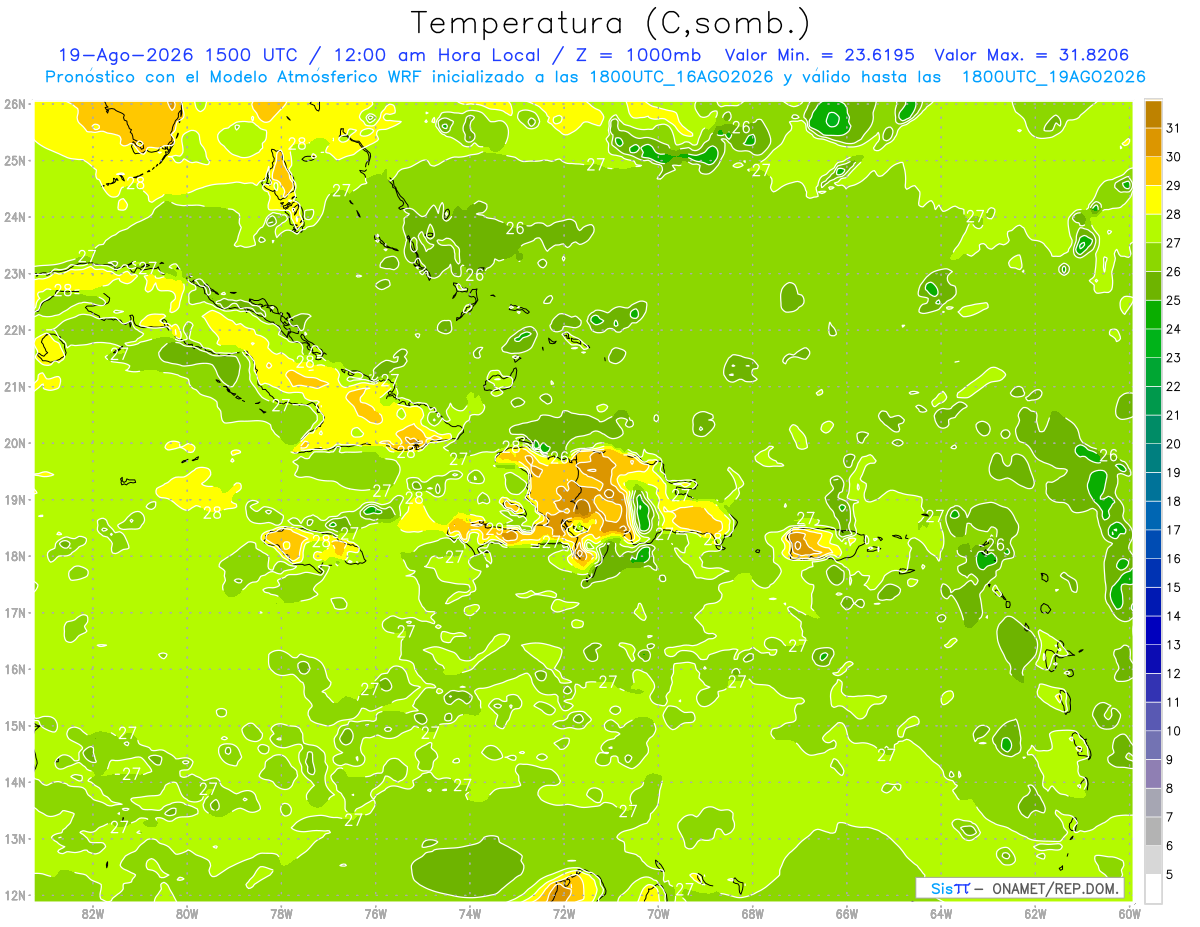Click the "70W" longitude axis label
The height and width of the screenshot is (927, 1200).
pyautogui.click(x=658, y=913)
